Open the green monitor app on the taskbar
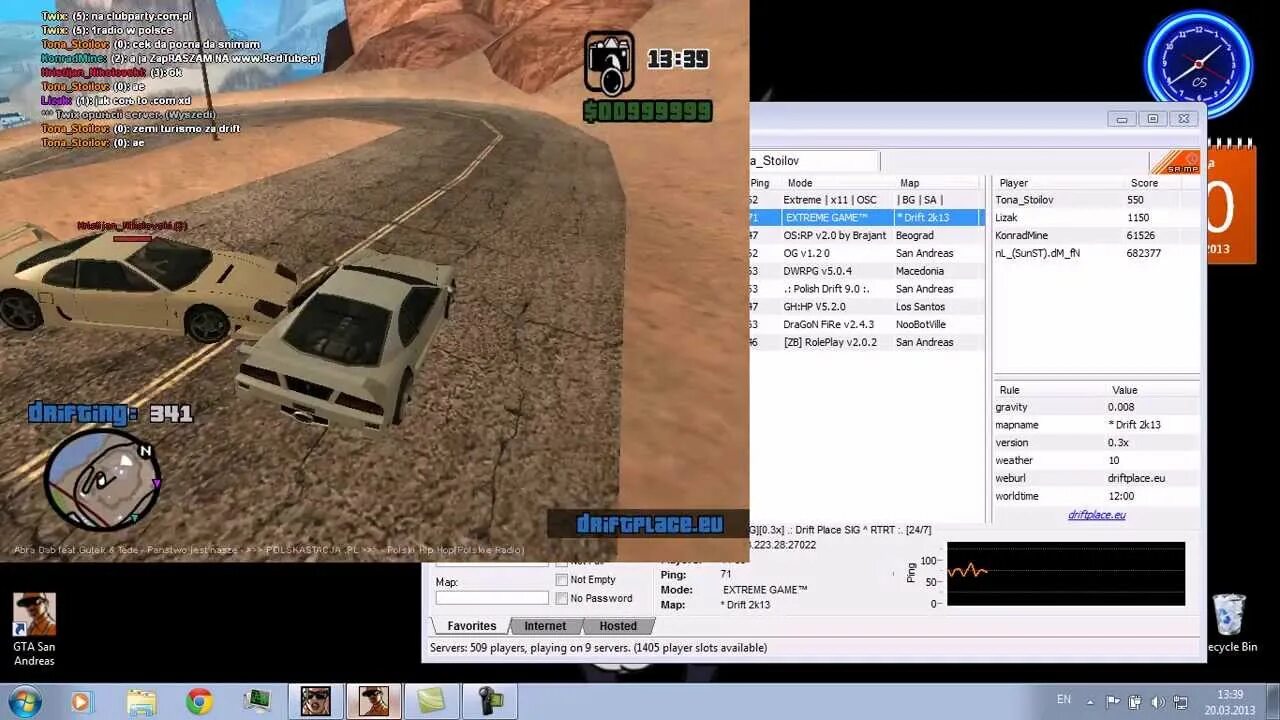 tap(257, 701)
